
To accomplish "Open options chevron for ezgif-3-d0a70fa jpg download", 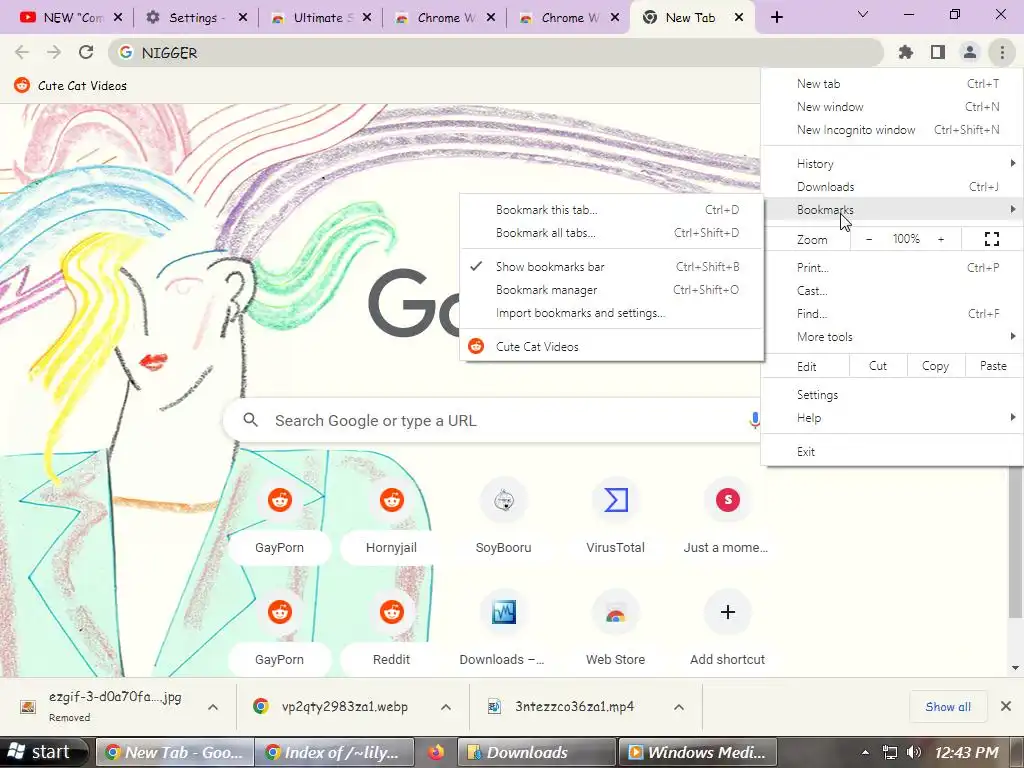I will pos(213,707).
